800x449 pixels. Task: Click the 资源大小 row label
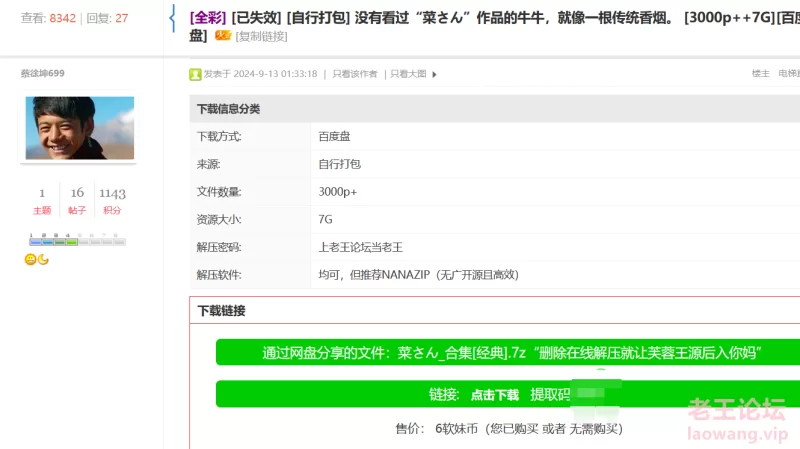pos(219,219)
